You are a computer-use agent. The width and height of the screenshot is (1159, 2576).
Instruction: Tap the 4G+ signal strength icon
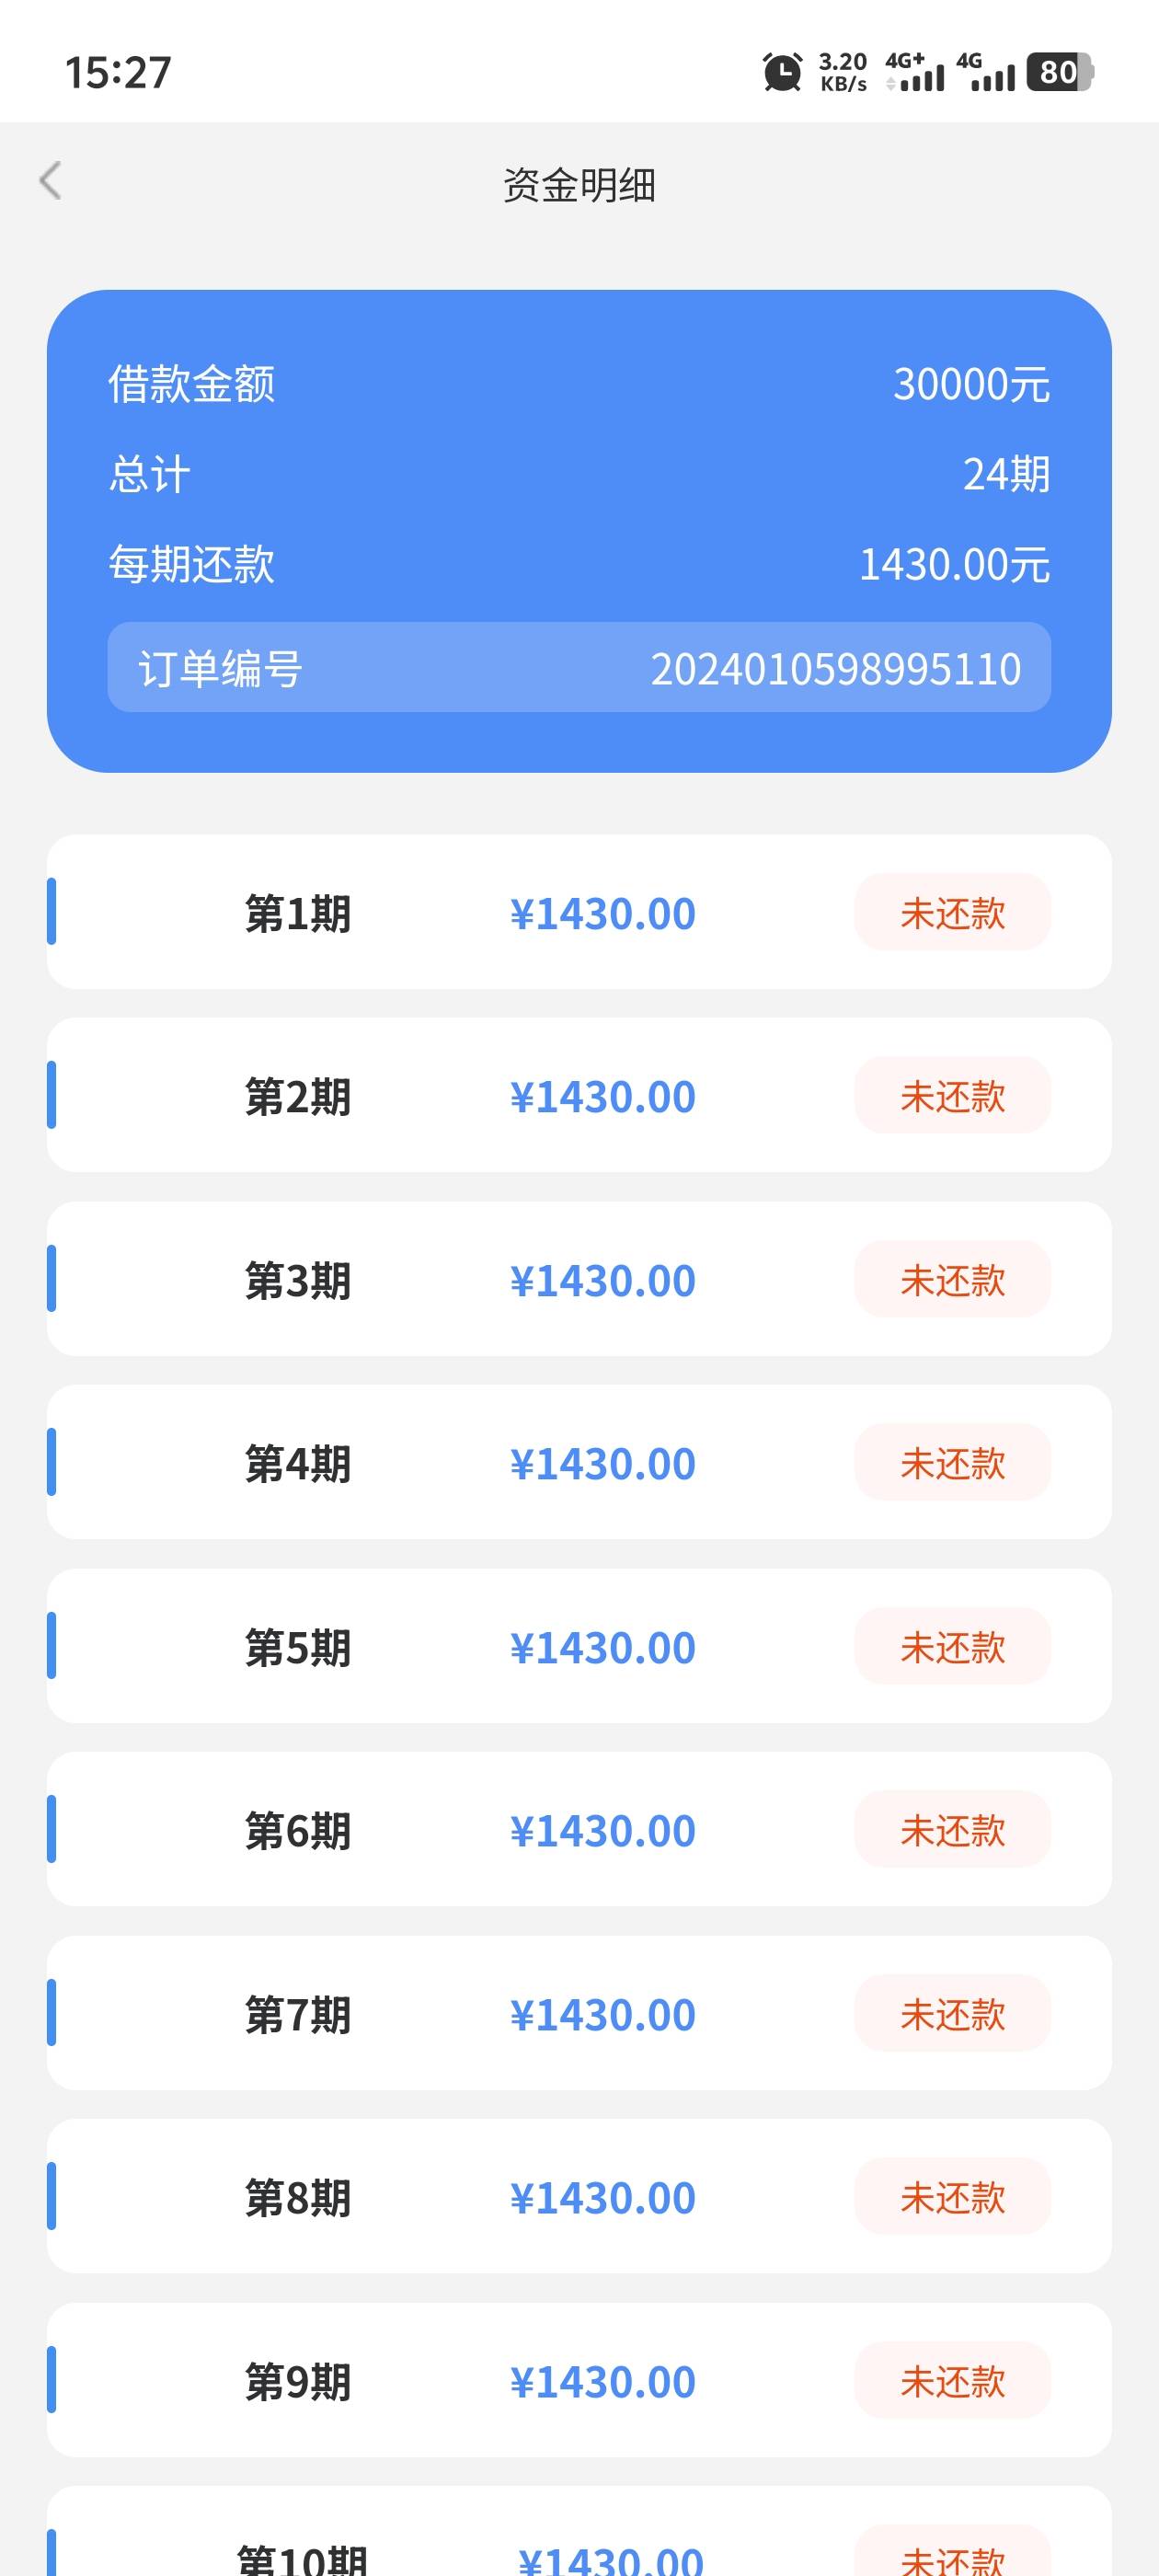point(914,73)
